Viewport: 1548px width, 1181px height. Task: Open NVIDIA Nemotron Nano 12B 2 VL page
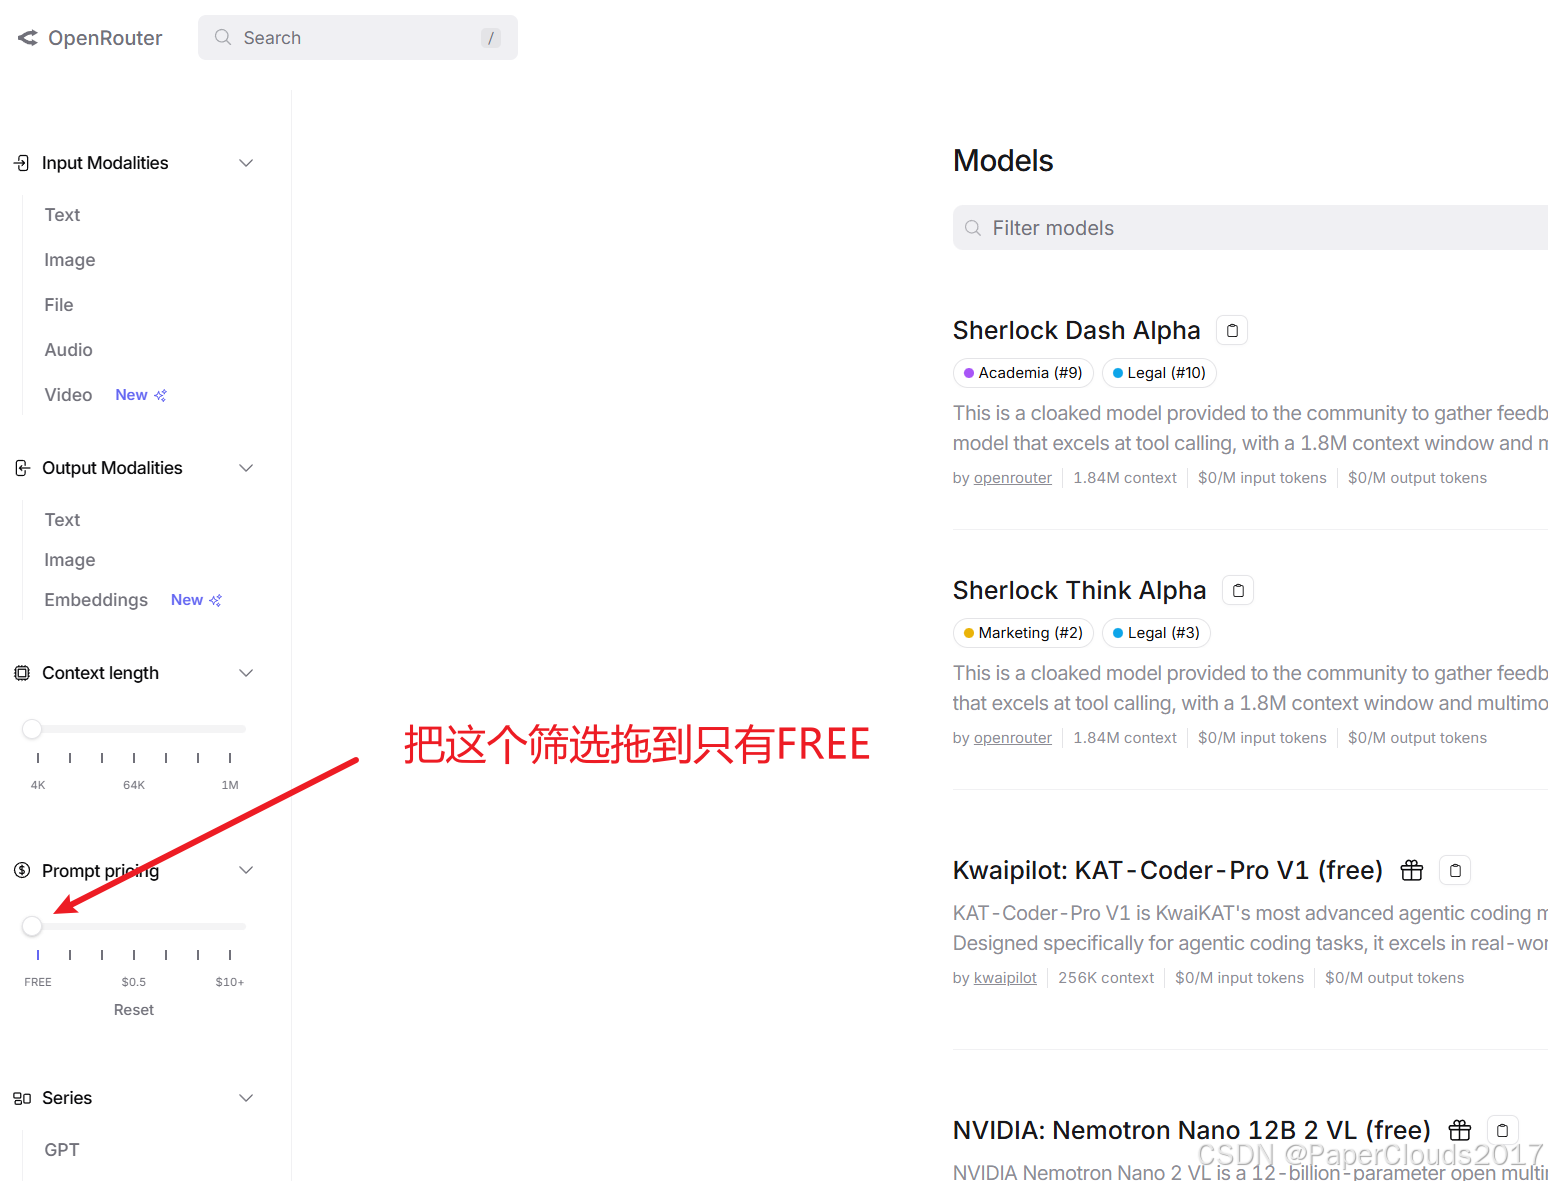(x=1191, y=1130)
